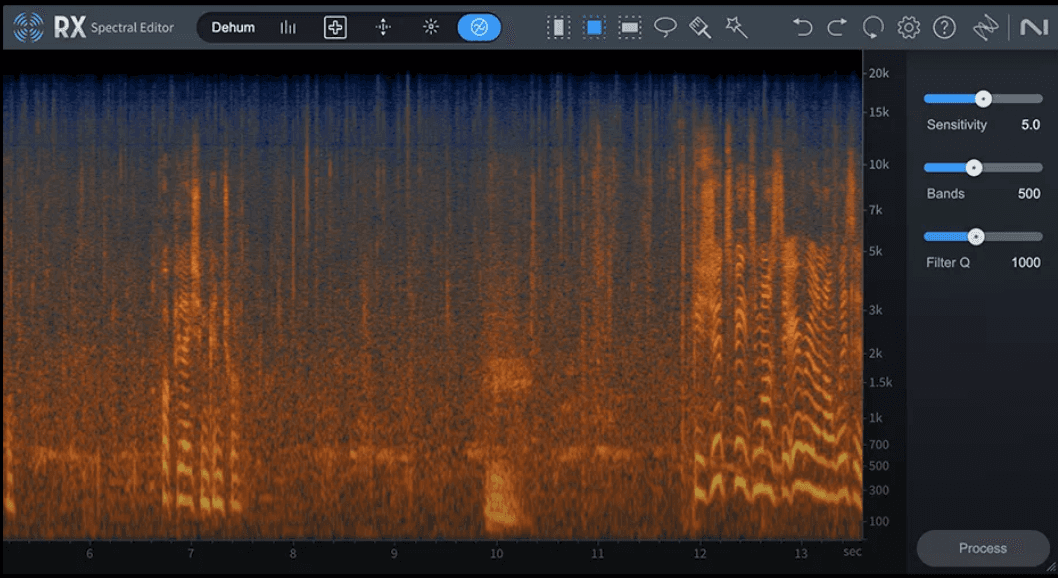Screen dimensions: 1058x578
Task: Select the Time-Frequency selection tool
Action: click(x=594, y=28)
